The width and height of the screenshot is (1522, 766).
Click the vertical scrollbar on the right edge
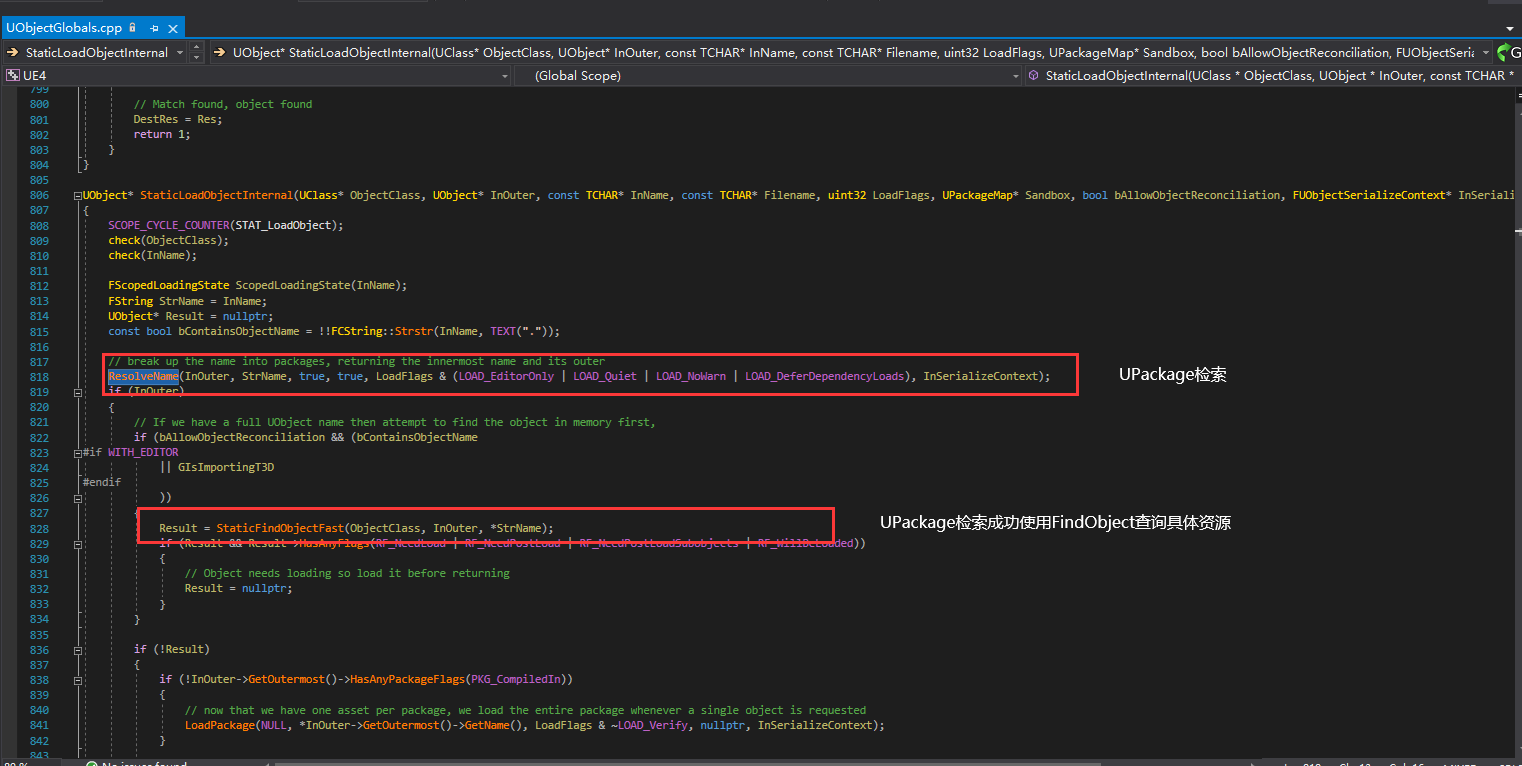[1518, 400]
